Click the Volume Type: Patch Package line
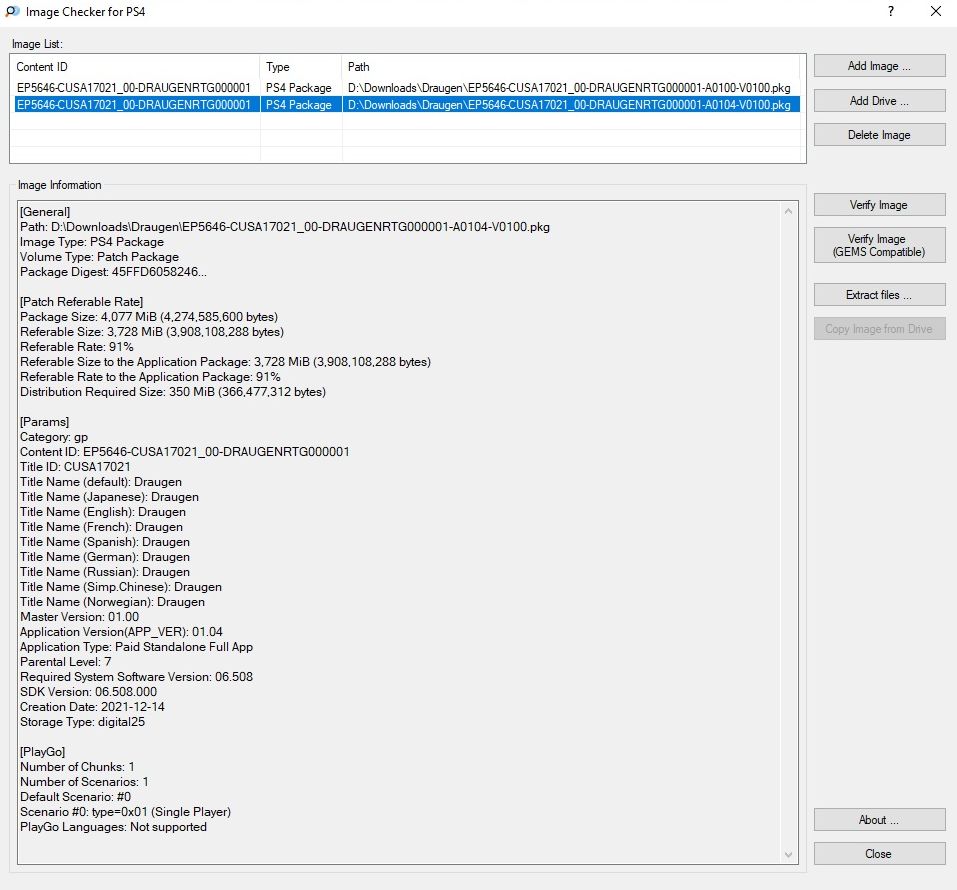 tap(99, 257)
